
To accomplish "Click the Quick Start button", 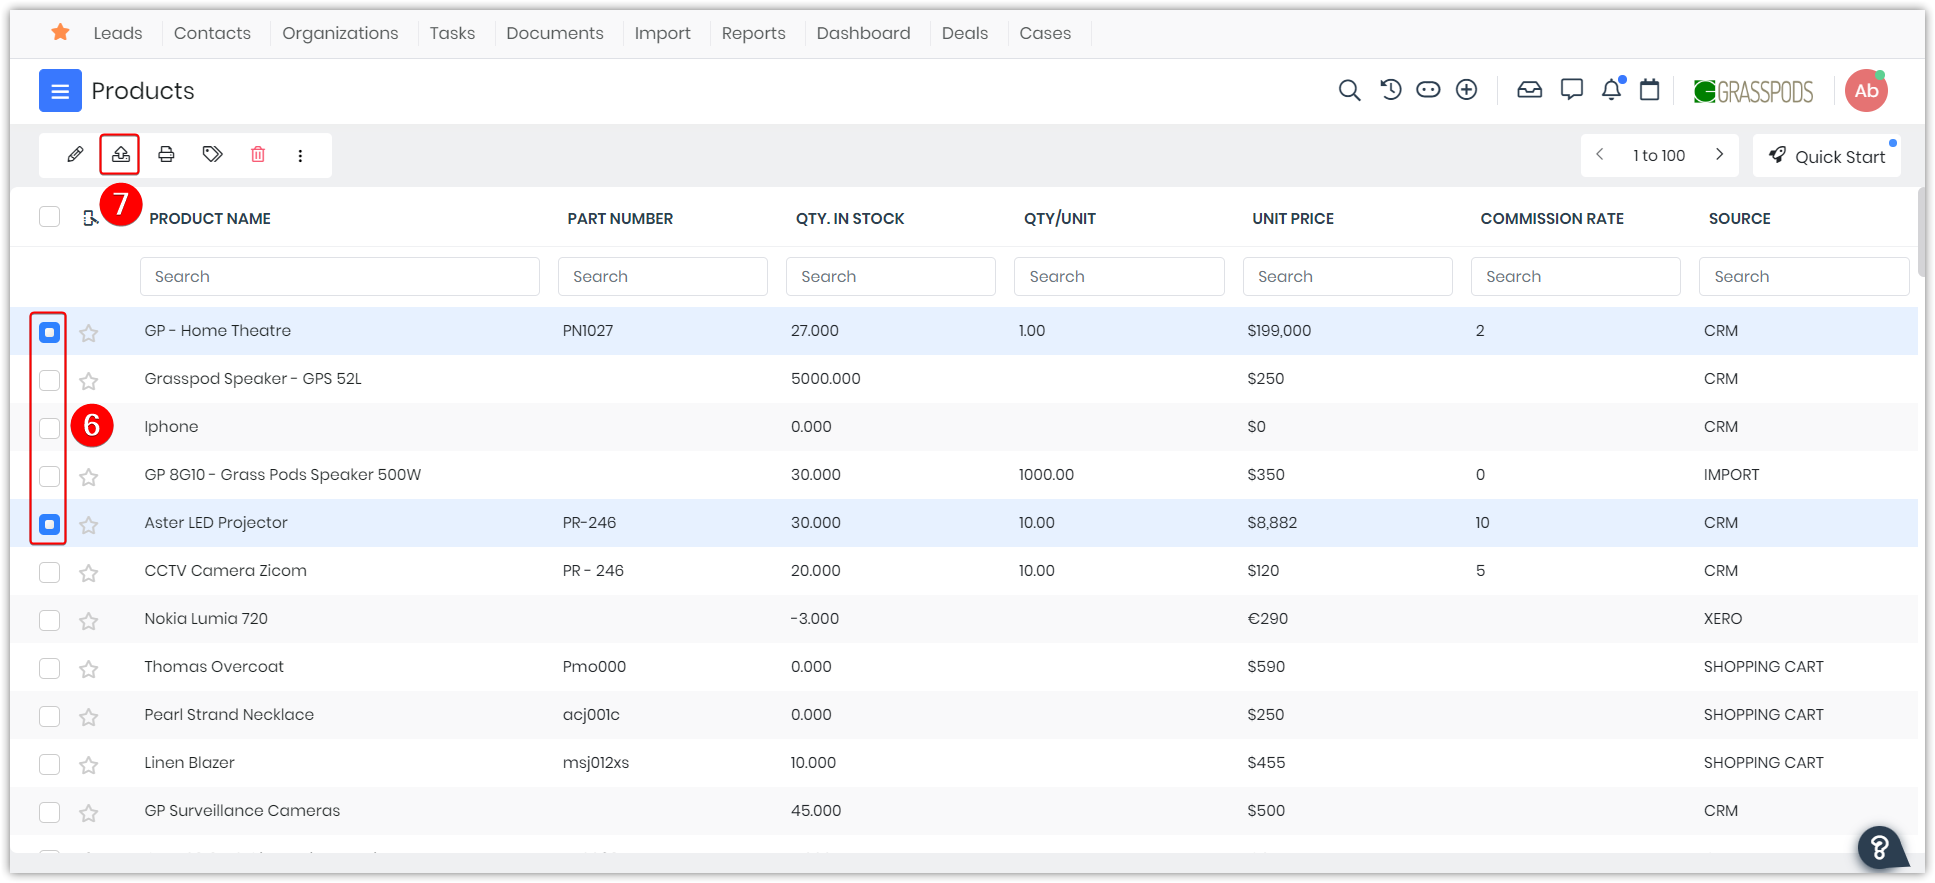I will (1827, 156).
